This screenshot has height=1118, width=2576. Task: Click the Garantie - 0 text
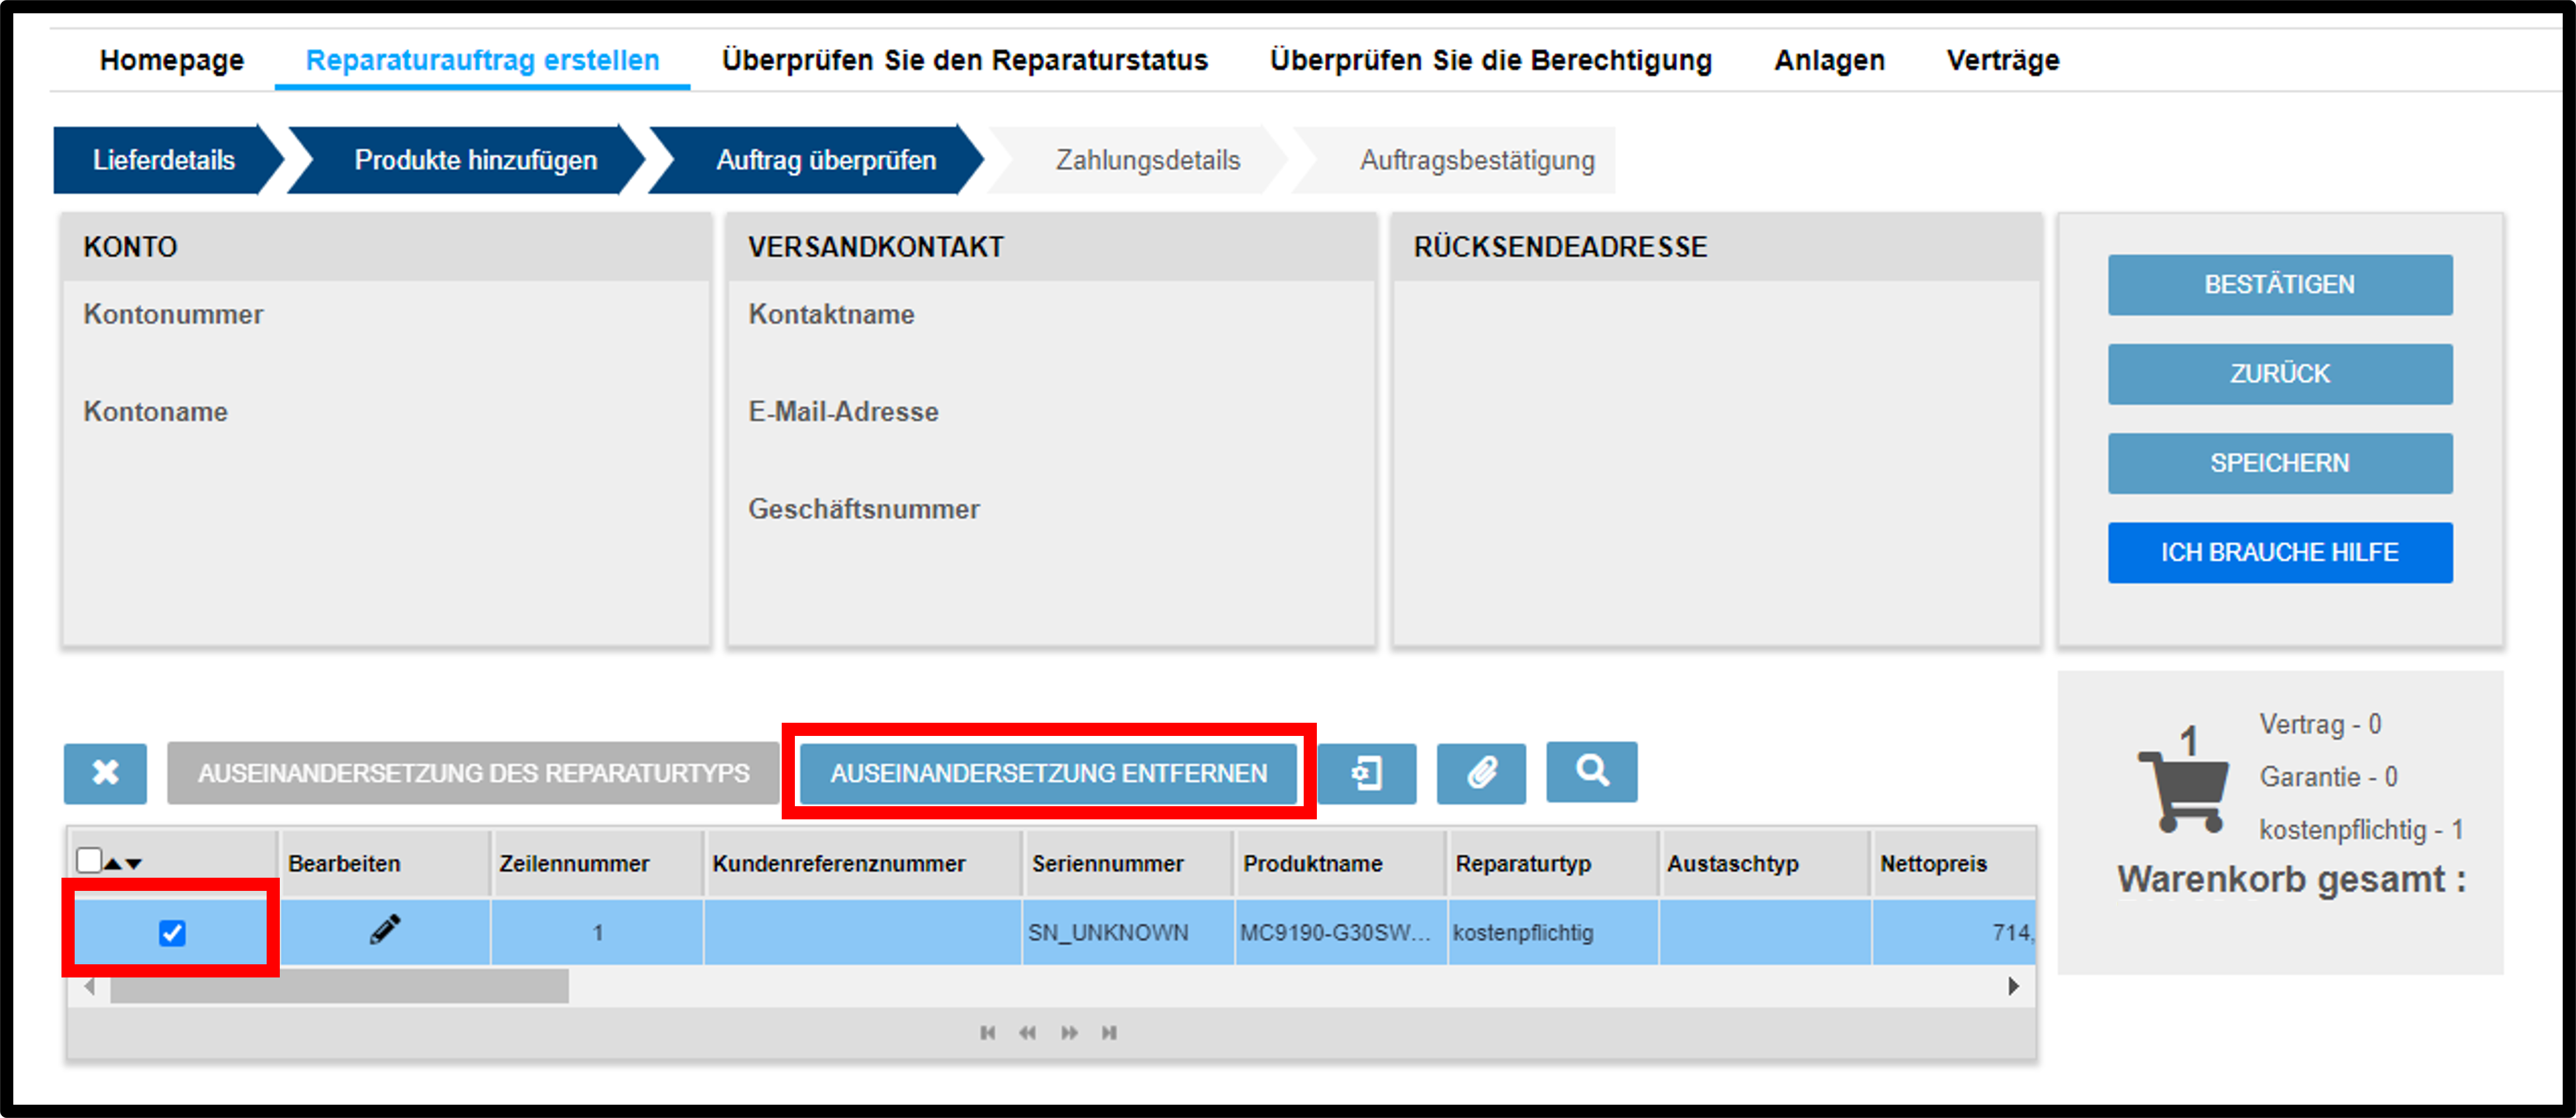click(2328, 776)
